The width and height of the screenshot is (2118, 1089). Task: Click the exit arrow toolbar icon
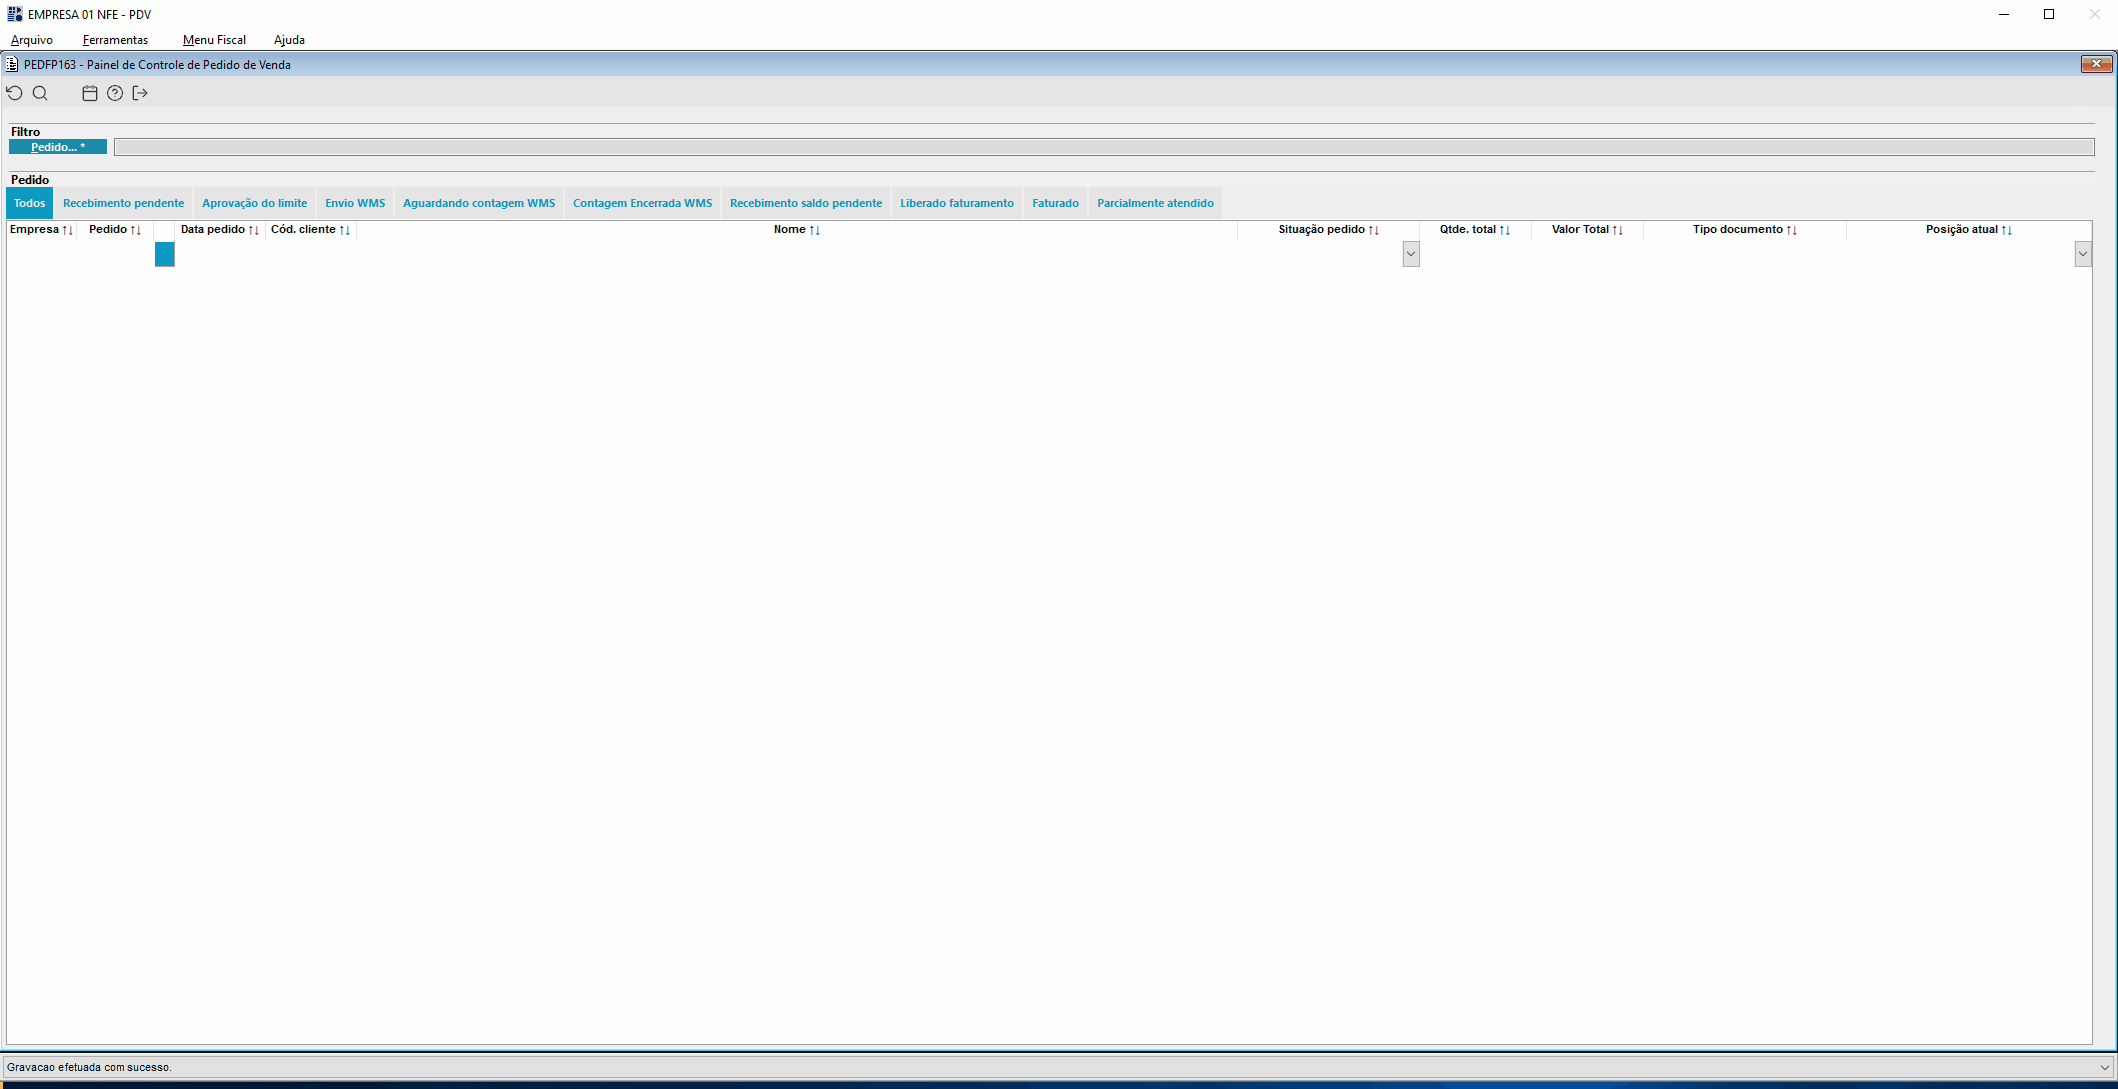140,93
